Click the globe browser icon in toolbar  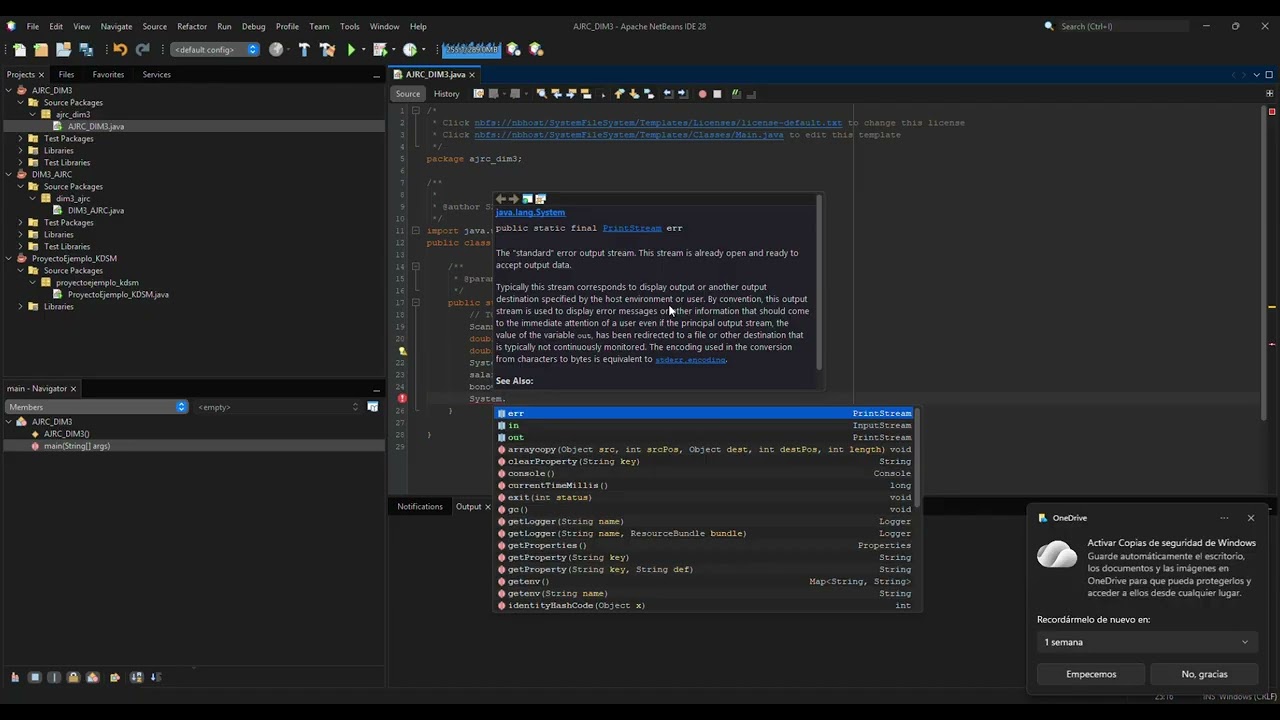pos(276,49)
